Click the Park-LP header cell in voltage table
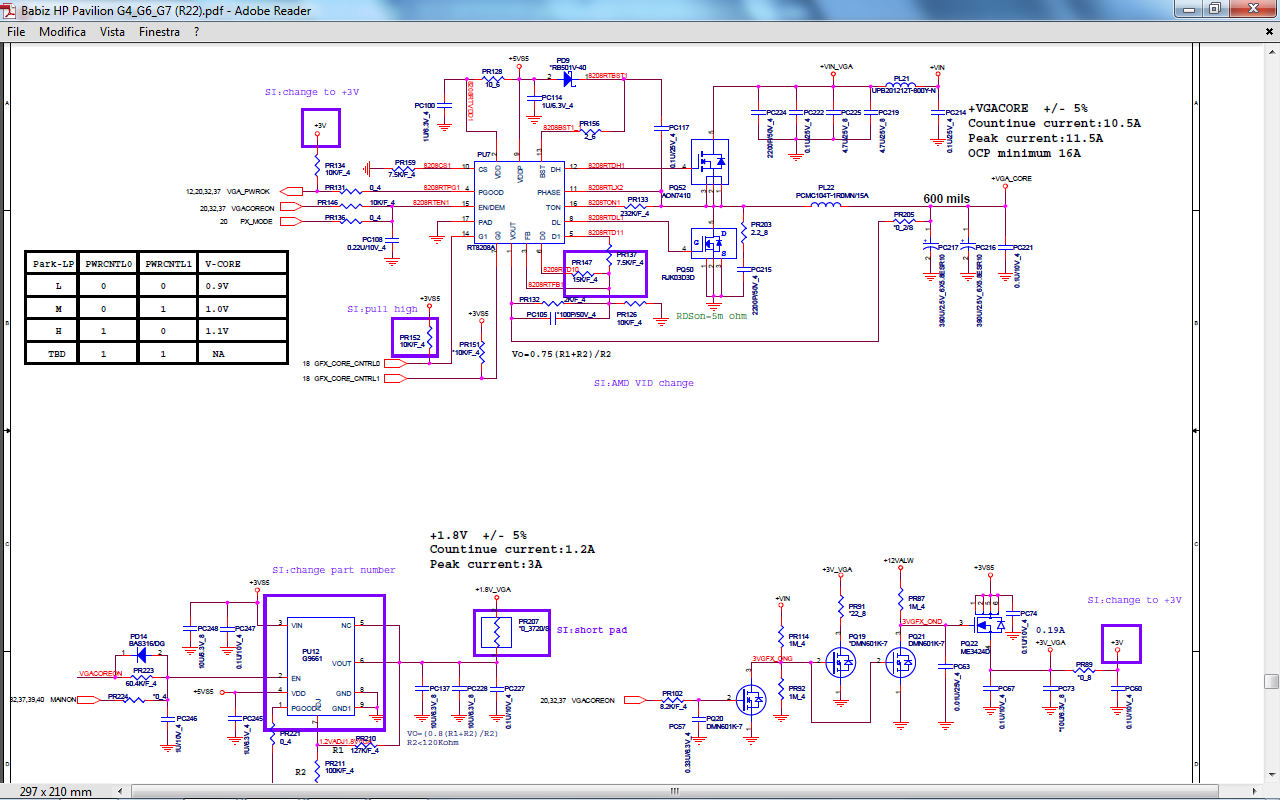 pos(53,264)
